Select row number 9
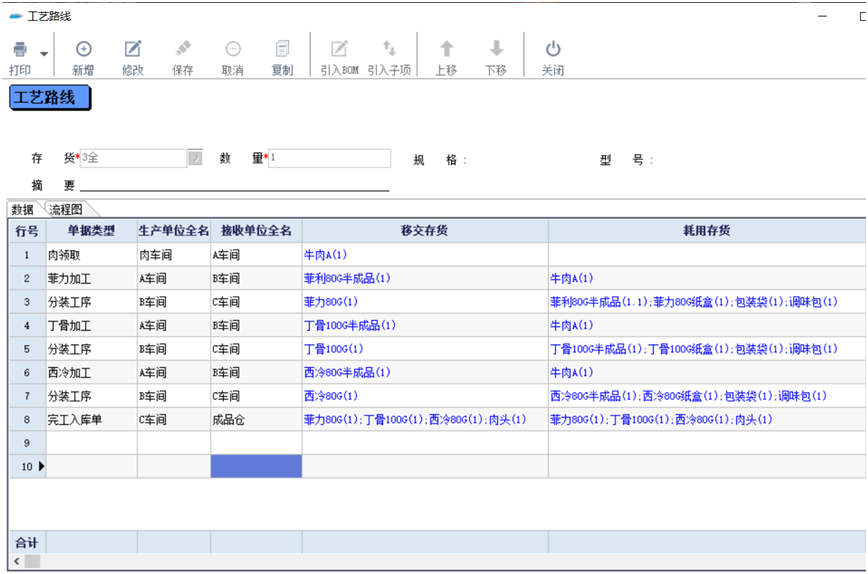The height and width of the screenshot is (574, 868). [x=27, y=443]
